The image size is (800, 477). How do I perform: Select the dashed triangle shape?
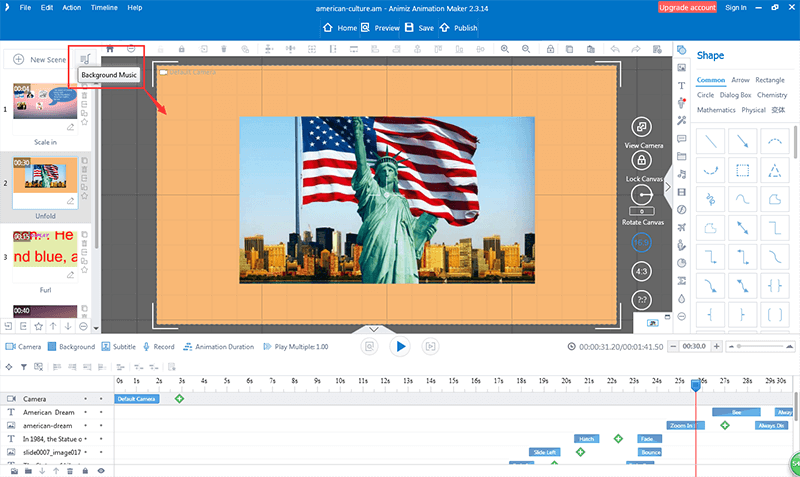[x=774, y=170]
